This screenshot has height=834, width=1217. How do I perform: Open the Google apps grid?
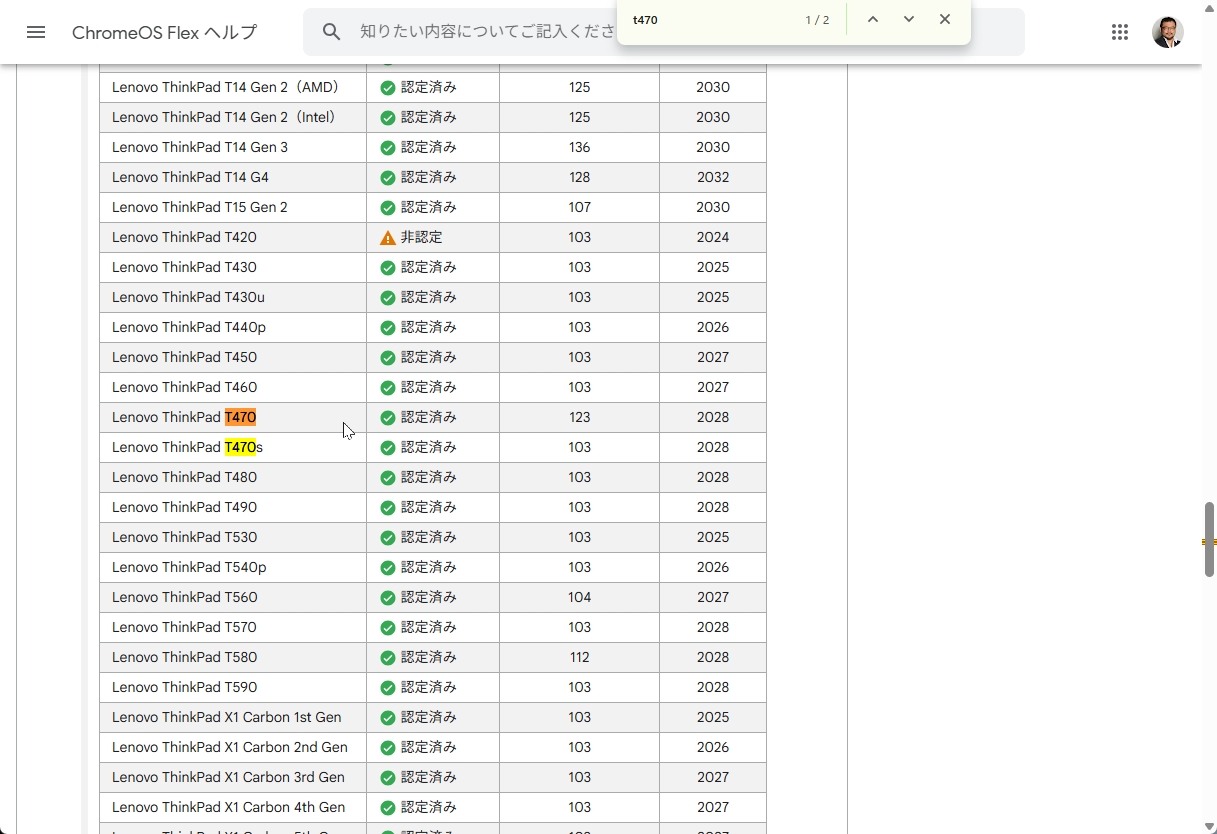tap(1120, 32)
